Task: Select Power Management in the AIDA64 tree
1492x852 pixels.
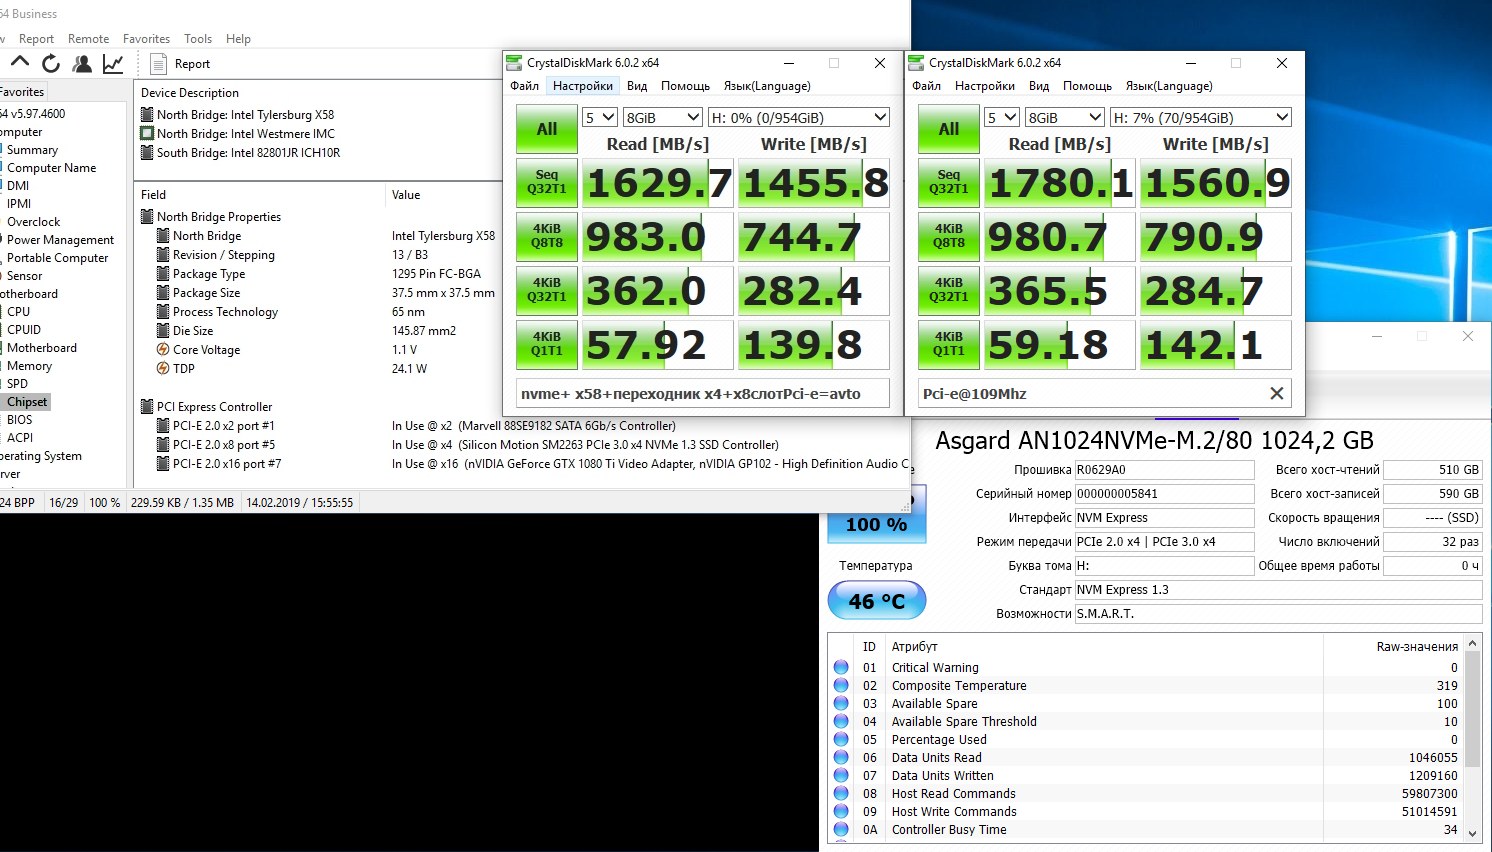Action: pos(60,240)
